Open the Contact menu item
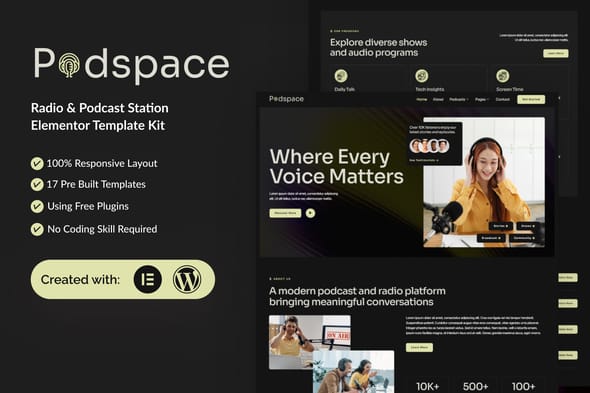The width and height of the screenshot is (590, 393). (x=502, y=99)
